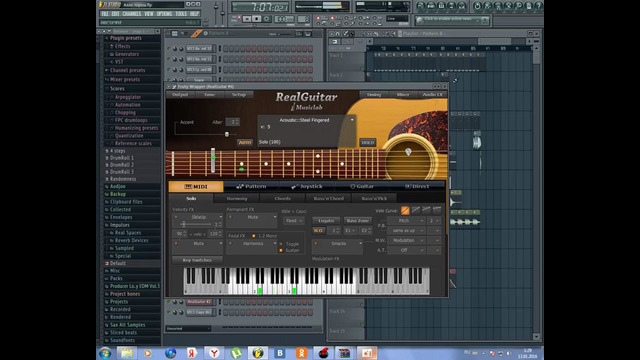Select the Sustain pedal mode radio
This screenshot has height=360, width=640.
(281, 250)
